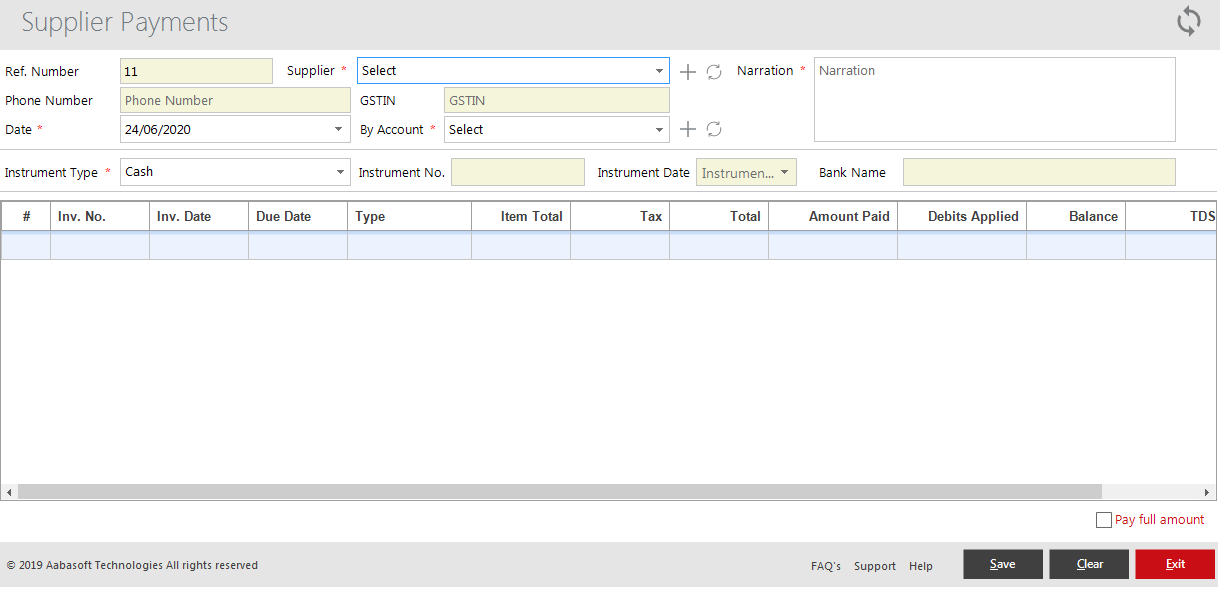Click in the Narration text area

994,99
